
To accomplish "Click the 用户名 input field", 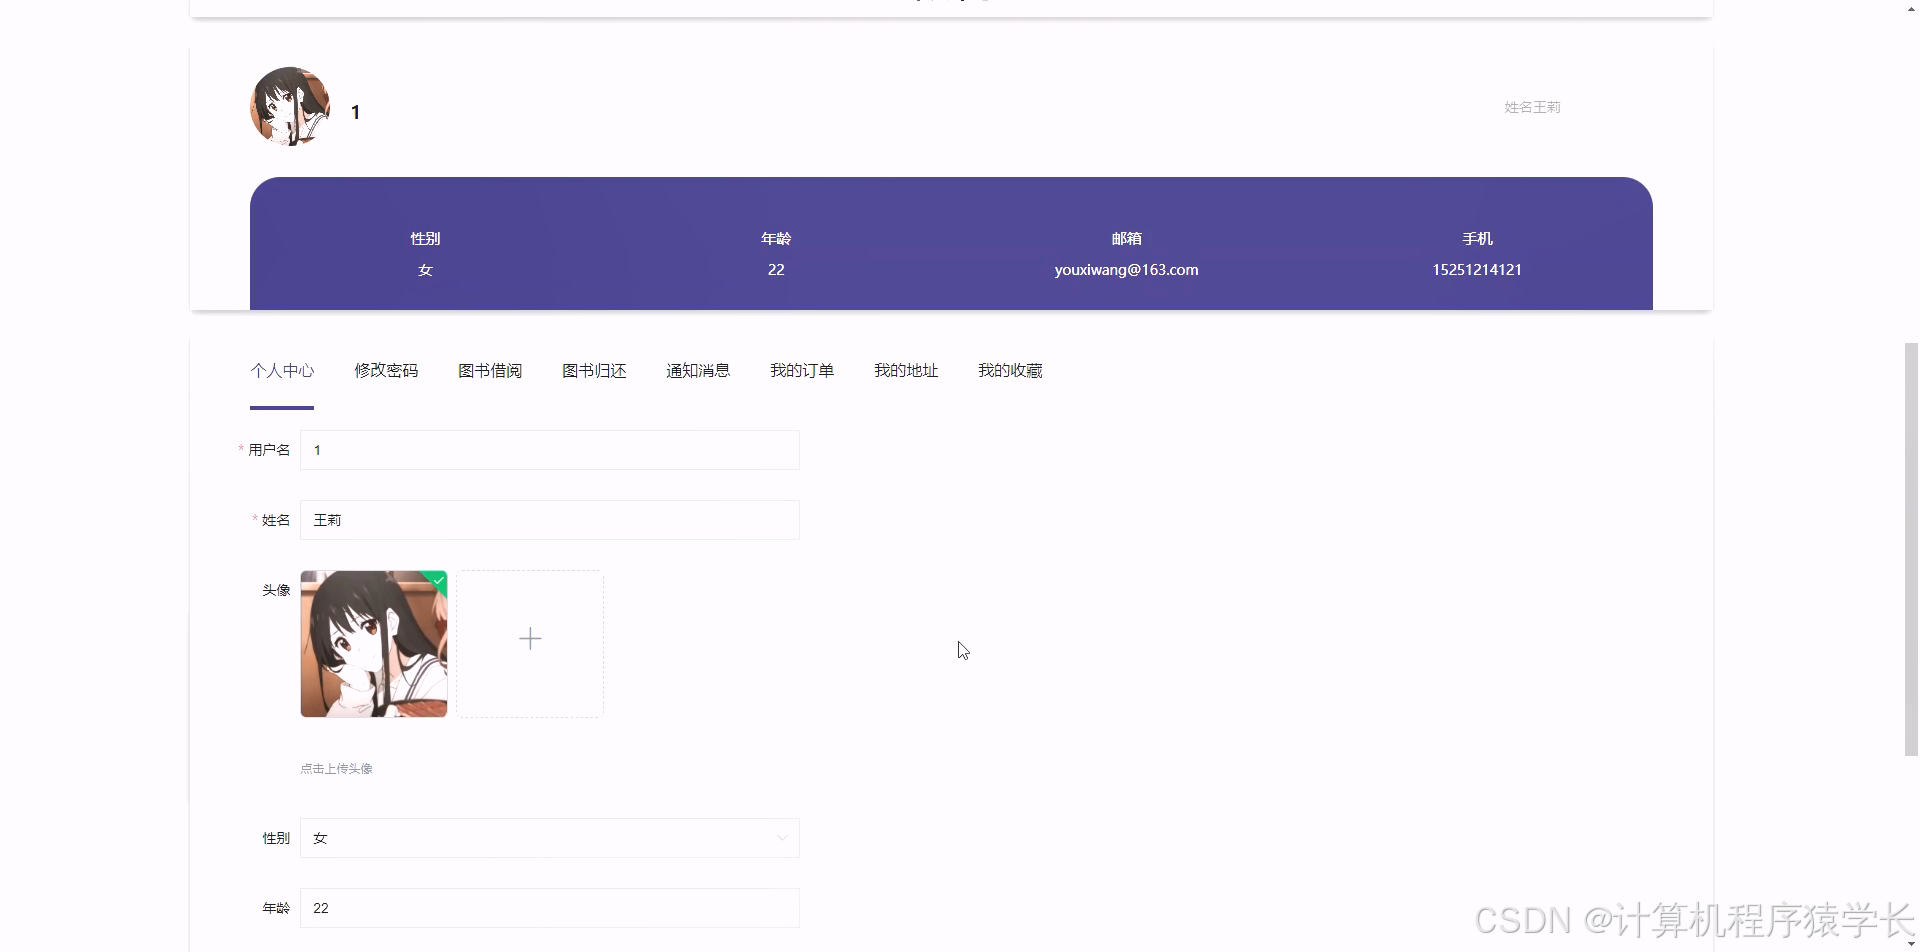I will click(550, 450).
